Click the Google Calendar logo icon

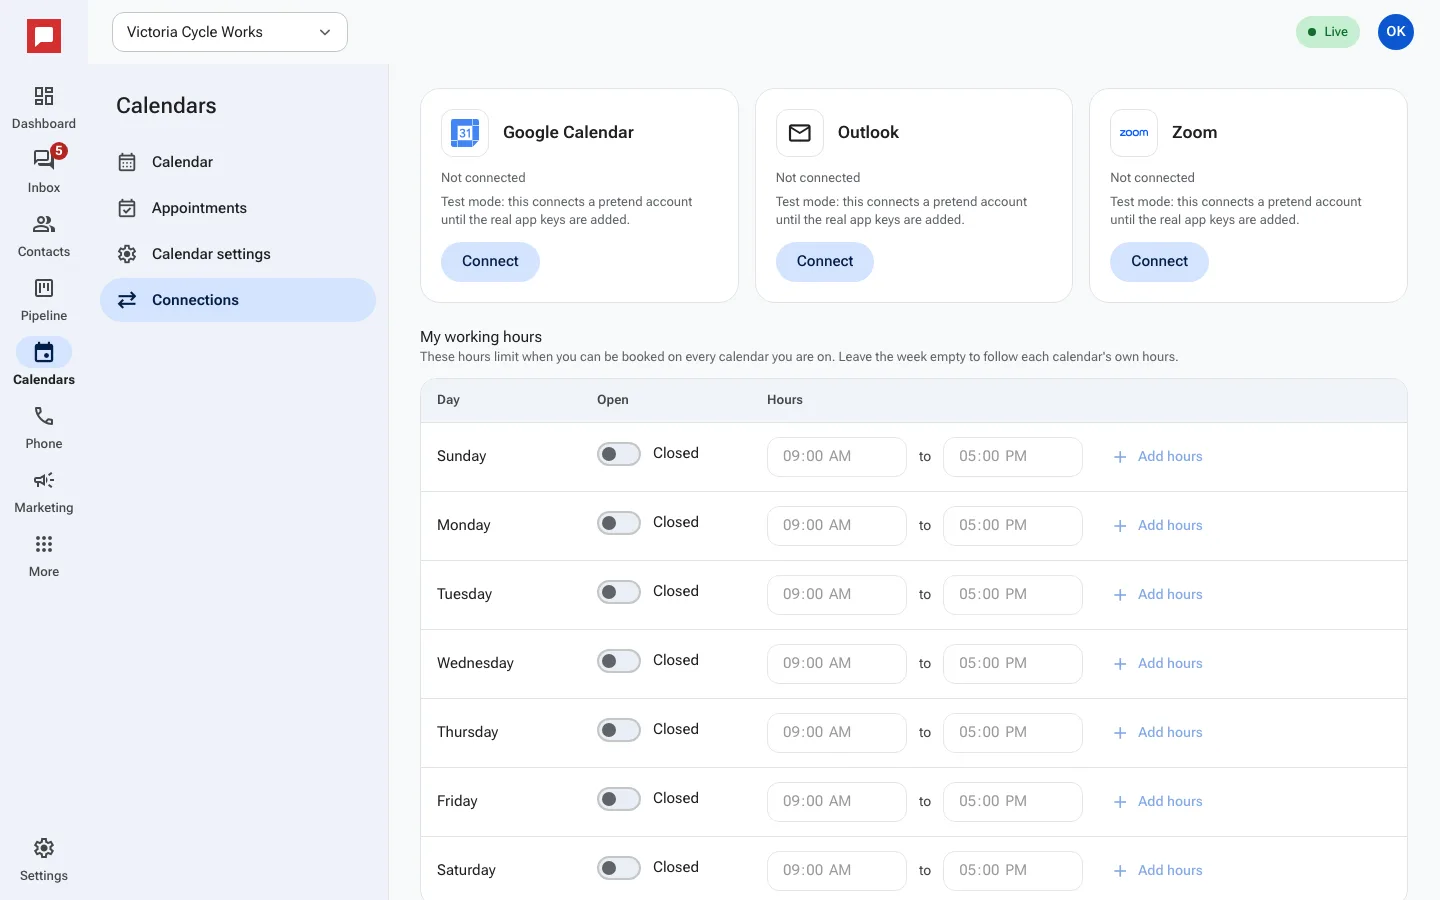click(x=465, y=133)
